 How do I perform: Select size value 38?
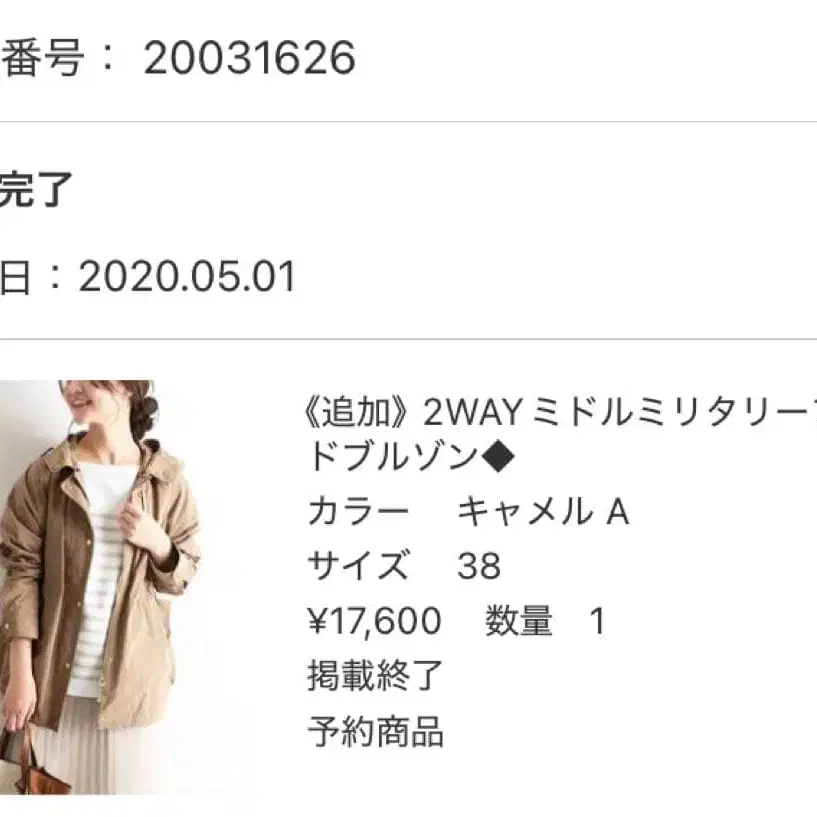479,566
